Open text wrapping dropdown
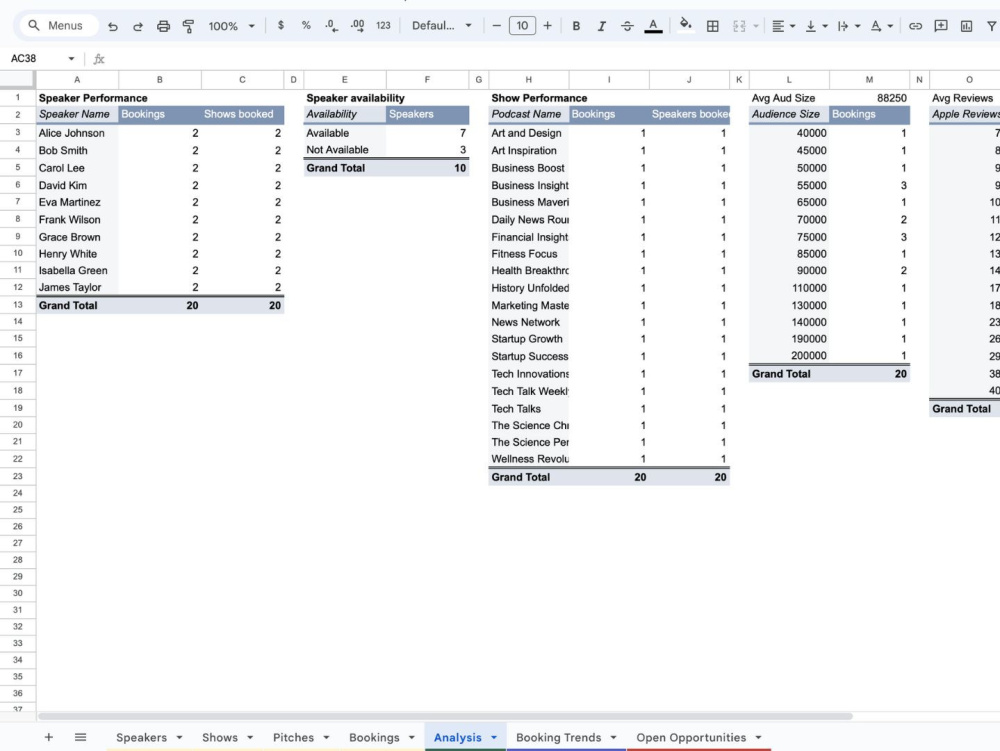The image size is (1000, 751). click(x=848, y=26)
